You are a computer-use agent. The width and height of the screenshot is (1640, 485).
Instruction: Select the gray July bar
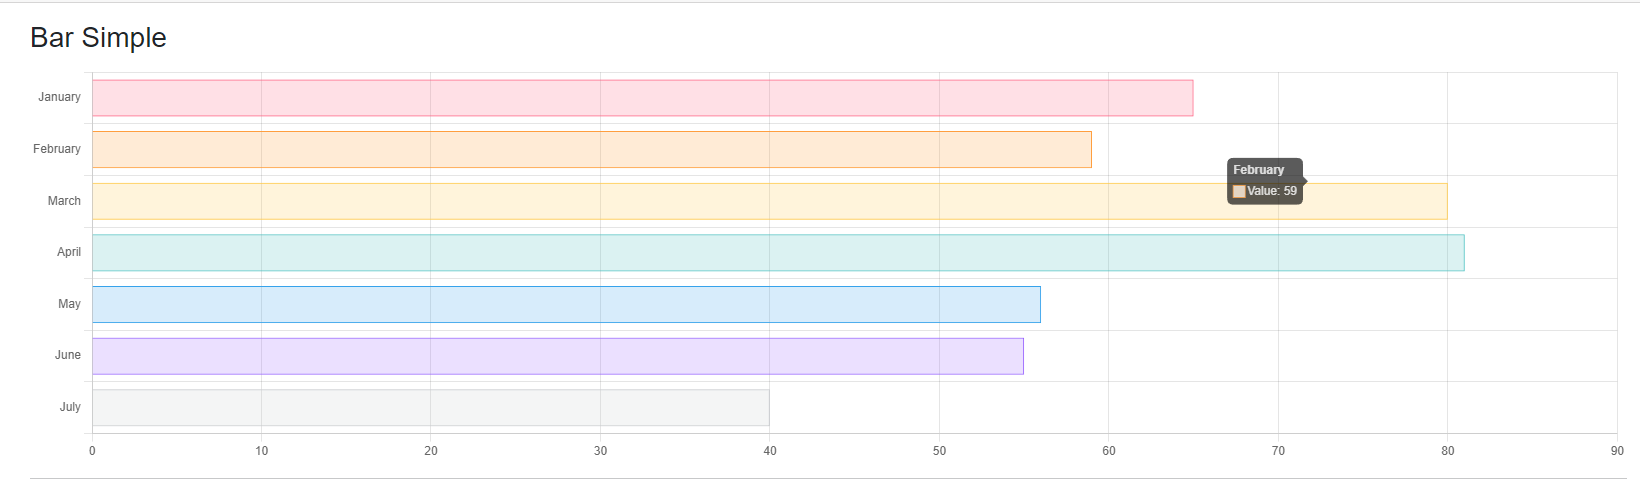pos(430,408)
